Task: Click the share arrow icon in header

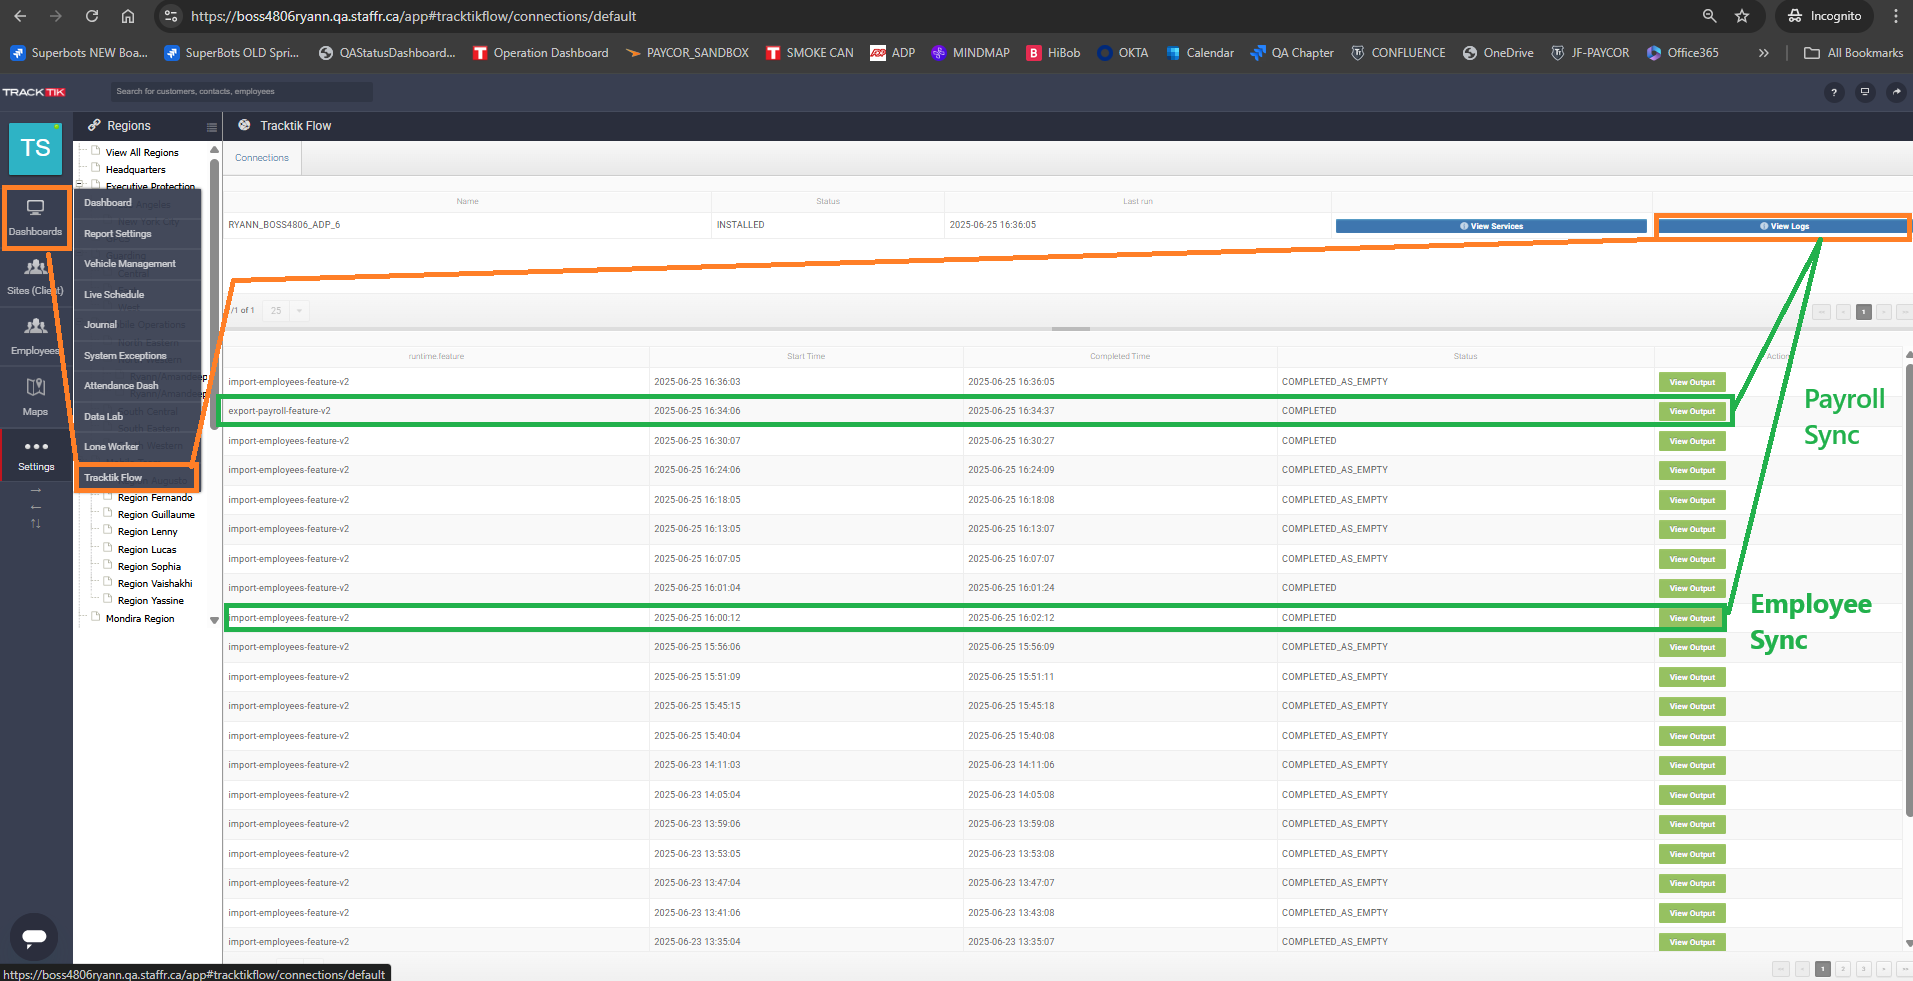Action: tap(1896, 92)
